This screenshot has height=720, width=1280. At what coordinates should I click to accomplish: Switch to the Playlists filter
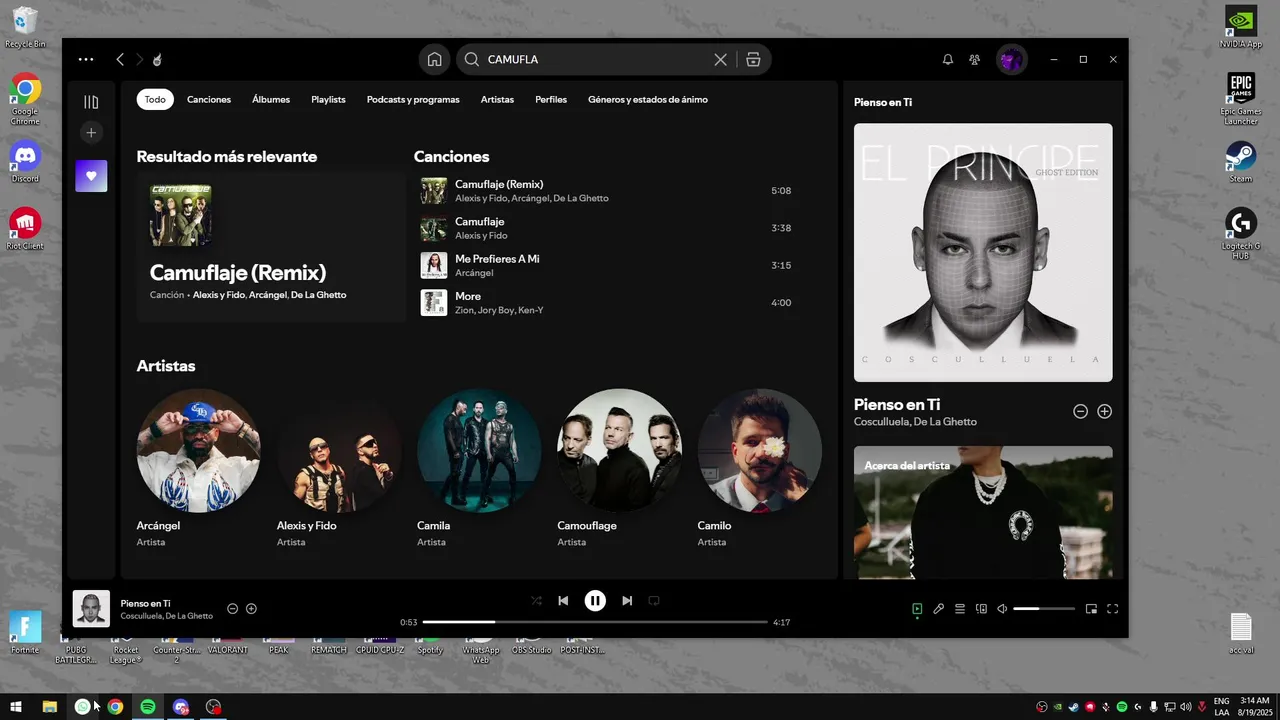pyautogui.click(x=328, y=99)
